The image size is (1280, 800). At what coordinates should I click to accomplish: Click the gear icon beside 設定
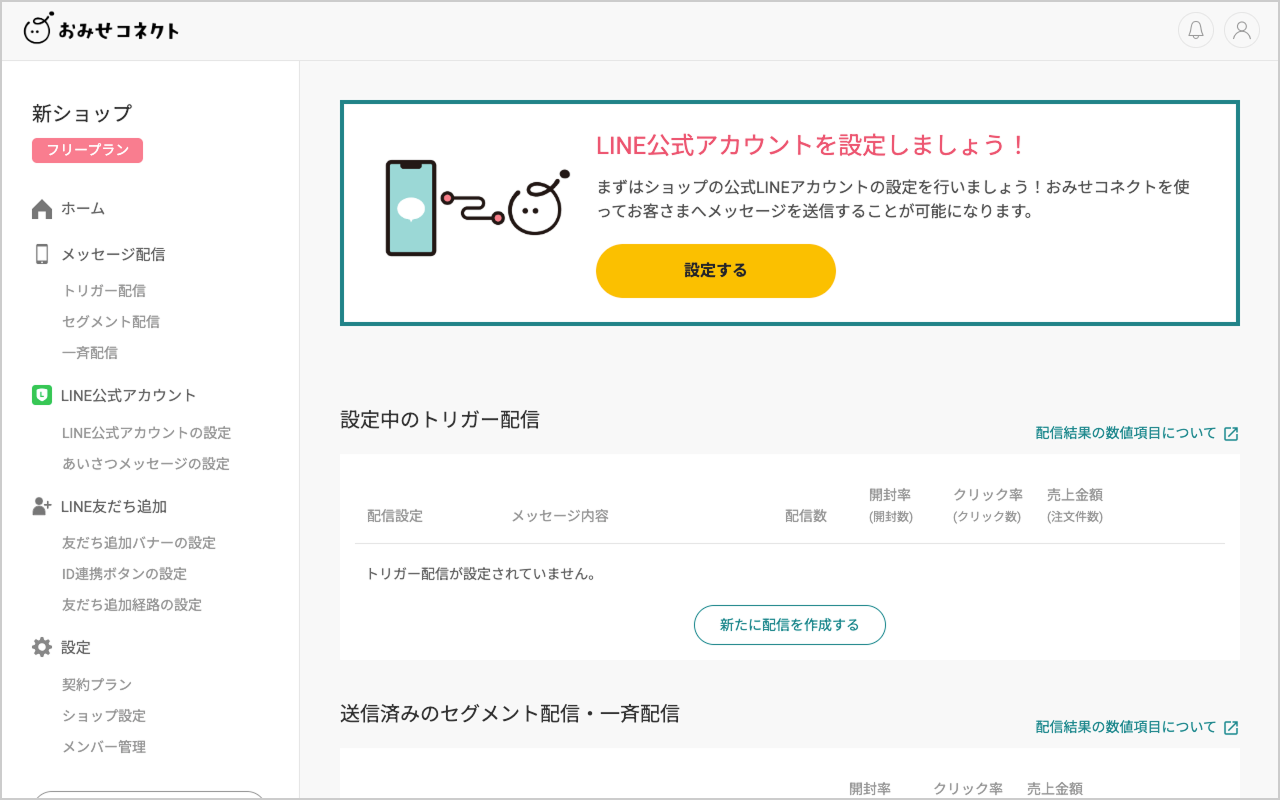(x=42, y=647)
